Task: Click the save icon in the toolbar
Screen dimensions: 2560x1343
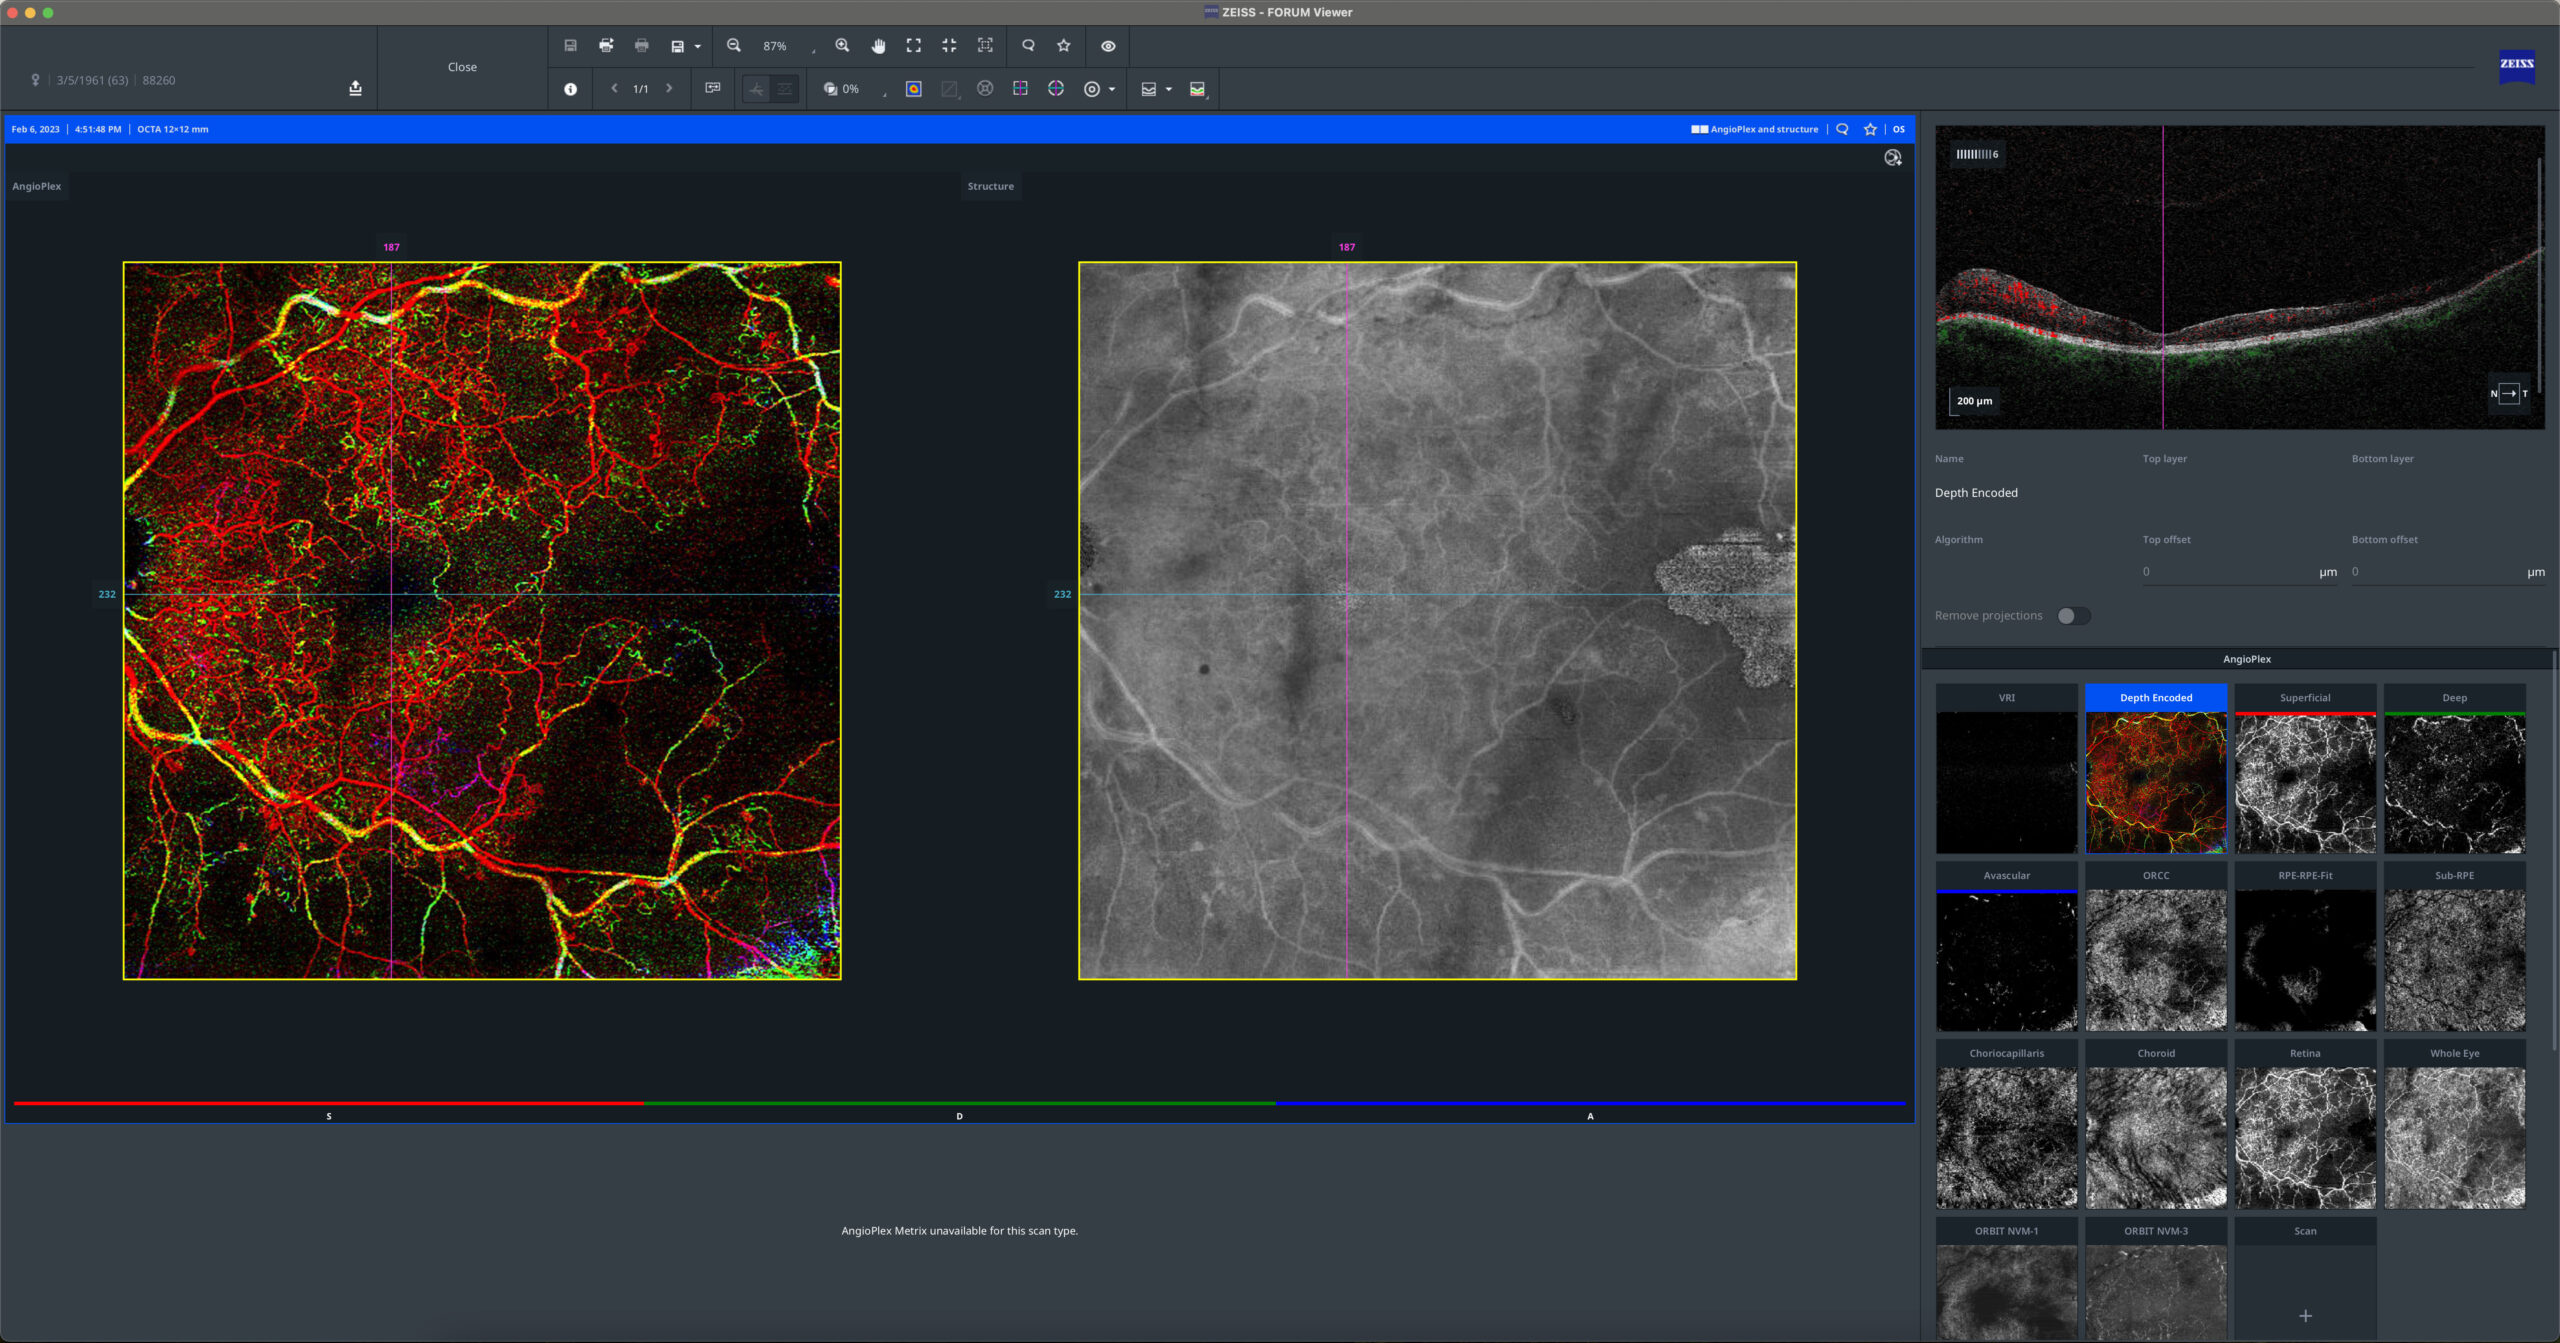Action: 570,45
